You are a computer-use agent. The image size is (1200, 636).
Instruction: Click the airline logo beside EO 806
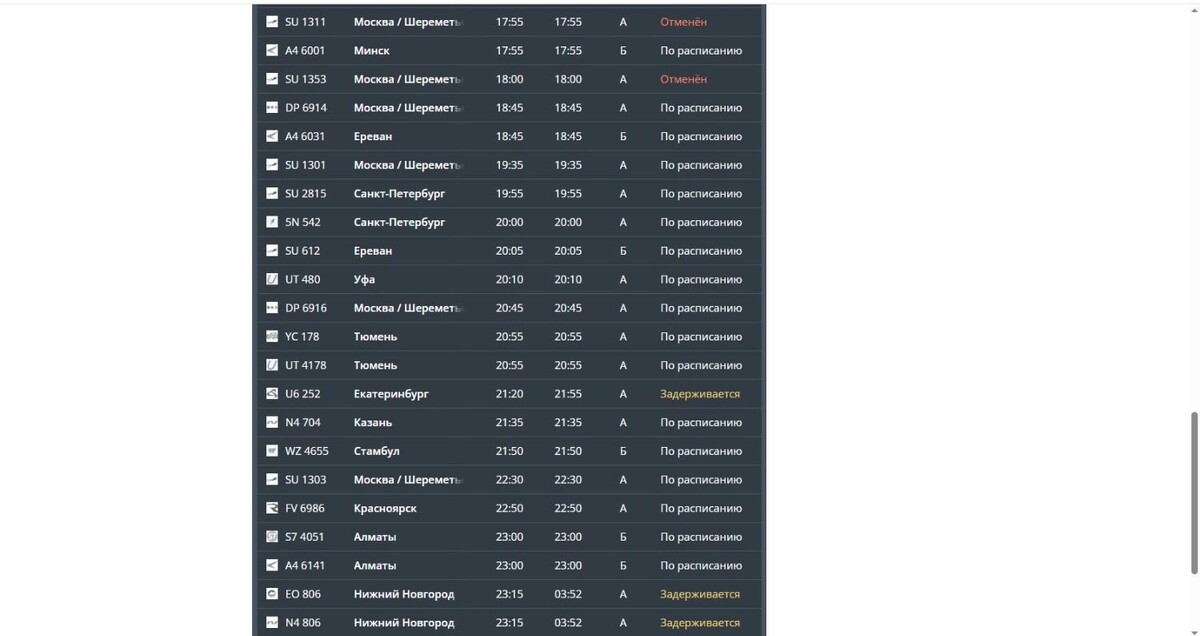pos(270,593)
